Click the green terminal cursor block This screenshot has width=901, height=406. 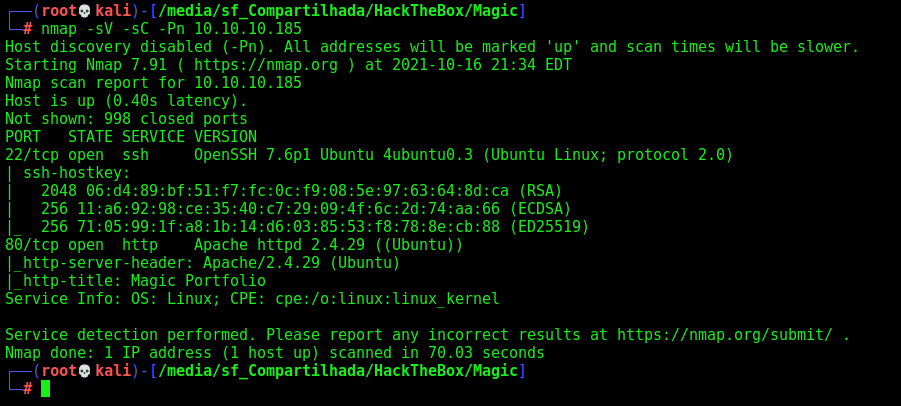[45, 389]
